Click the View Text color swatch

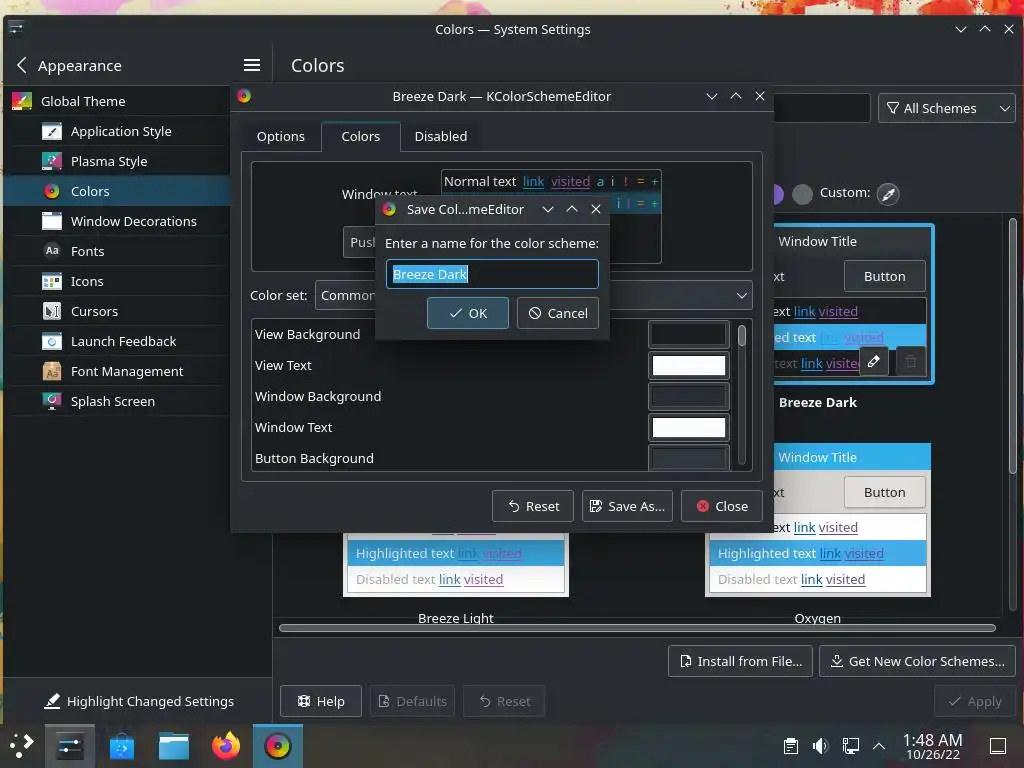pyautogui.click(x=688, y=366)
